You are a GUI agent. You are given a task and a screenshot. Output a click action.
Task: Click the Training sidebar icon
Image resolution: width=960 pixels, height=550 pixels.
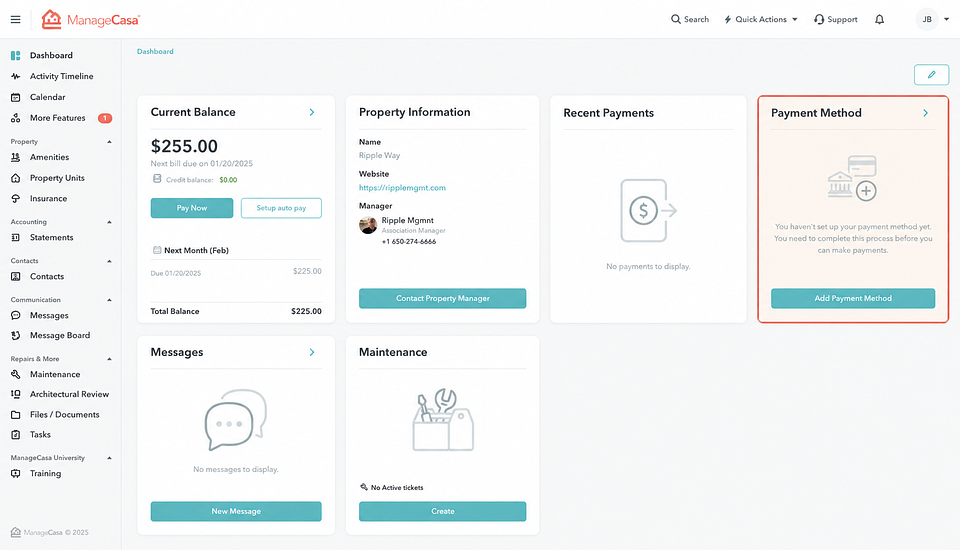coord(16,473)
